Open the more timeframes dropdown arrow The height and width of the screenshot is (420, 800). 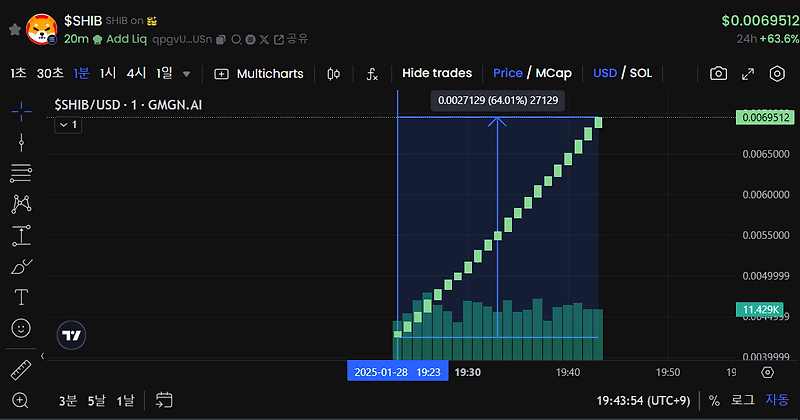[187, 74]
